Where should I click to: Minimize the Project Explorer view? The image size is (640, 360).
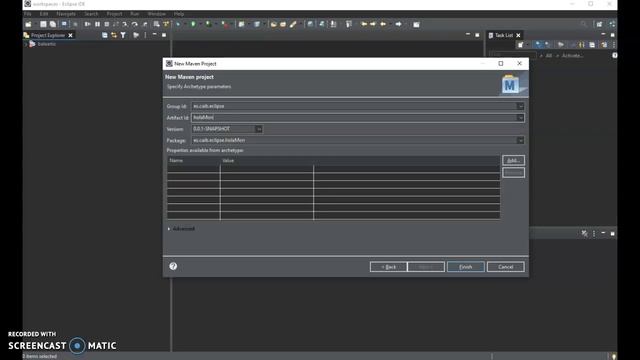(x=155, y=35)
